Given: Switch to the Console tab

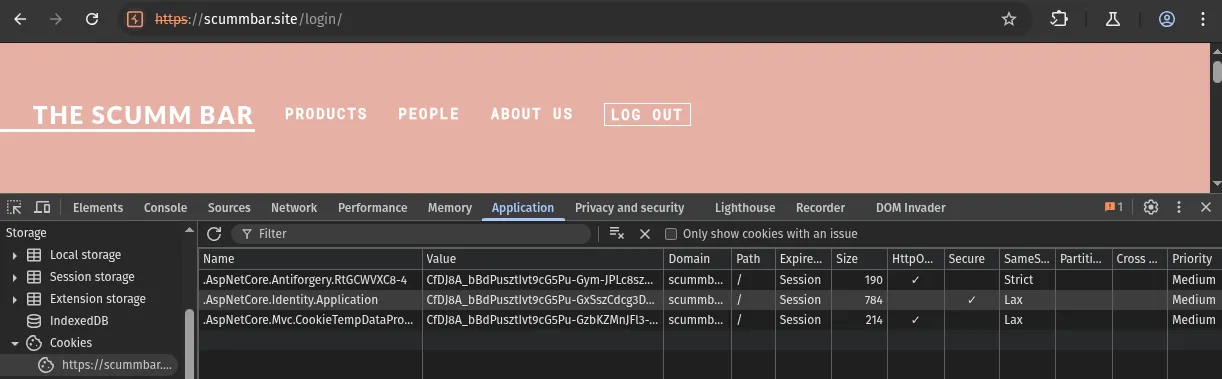Looking at the screenshot, I should pyautogui.click(x=165, y=208).
